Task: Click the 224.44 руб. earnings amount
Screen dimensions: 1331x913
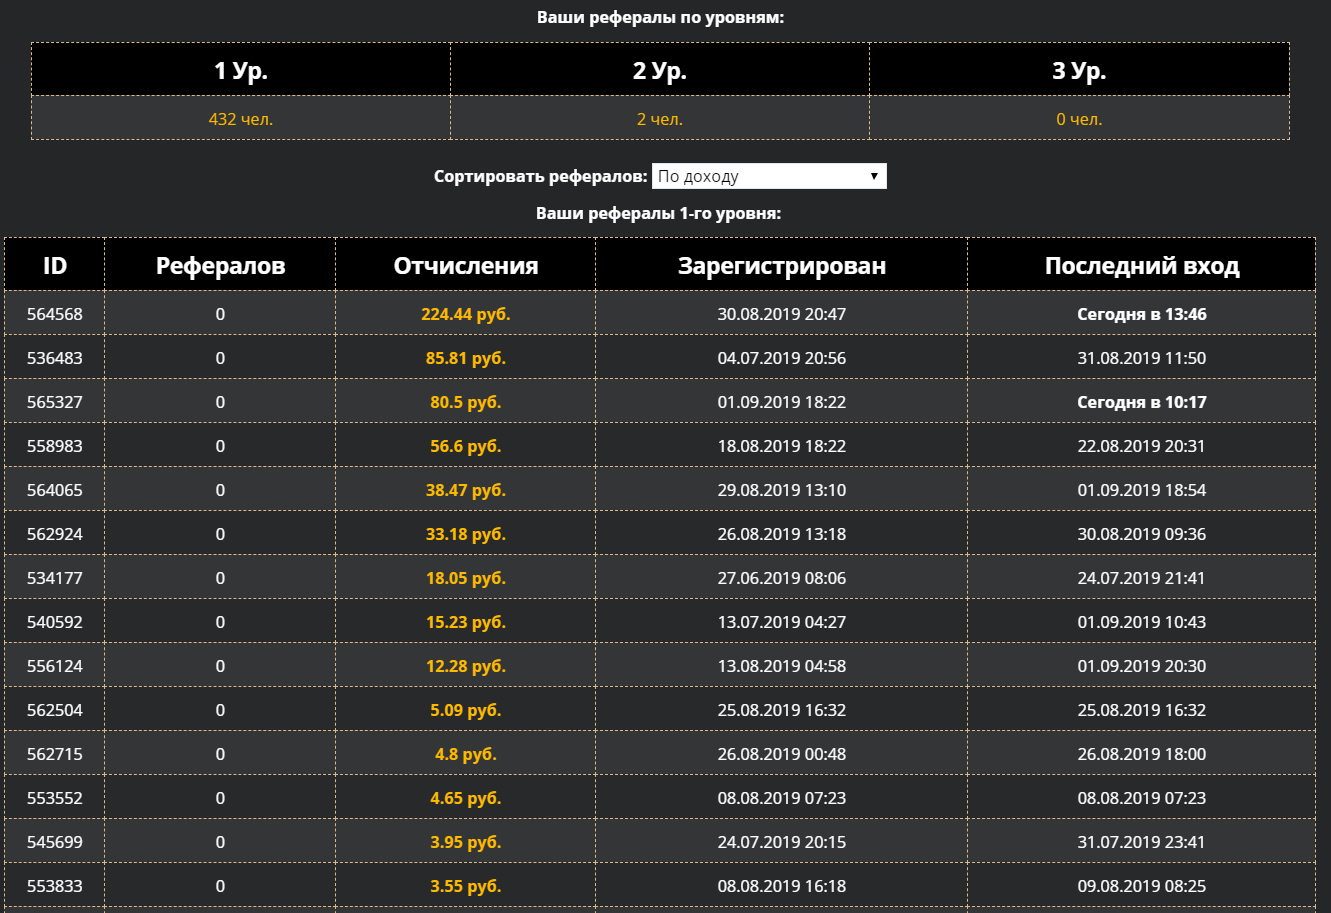Action: [466, 314]
